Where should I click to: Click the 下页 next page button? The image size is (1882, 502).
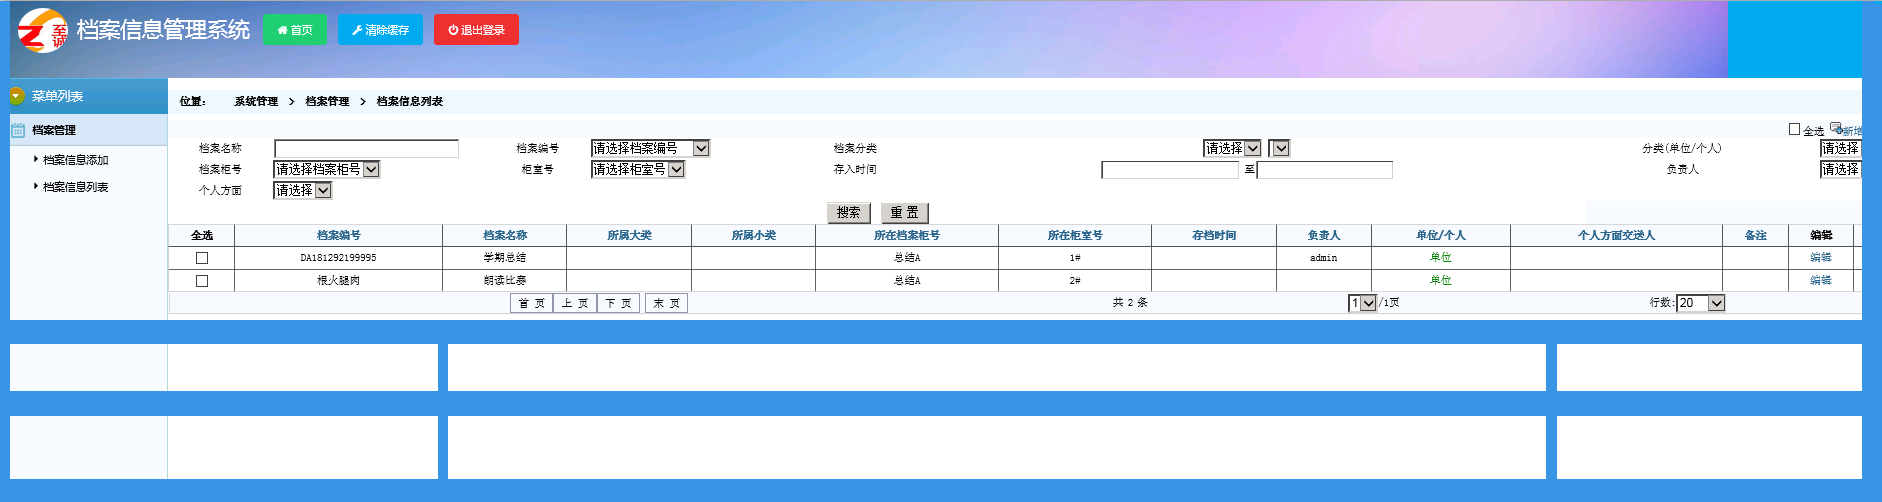tap(618, 303)
